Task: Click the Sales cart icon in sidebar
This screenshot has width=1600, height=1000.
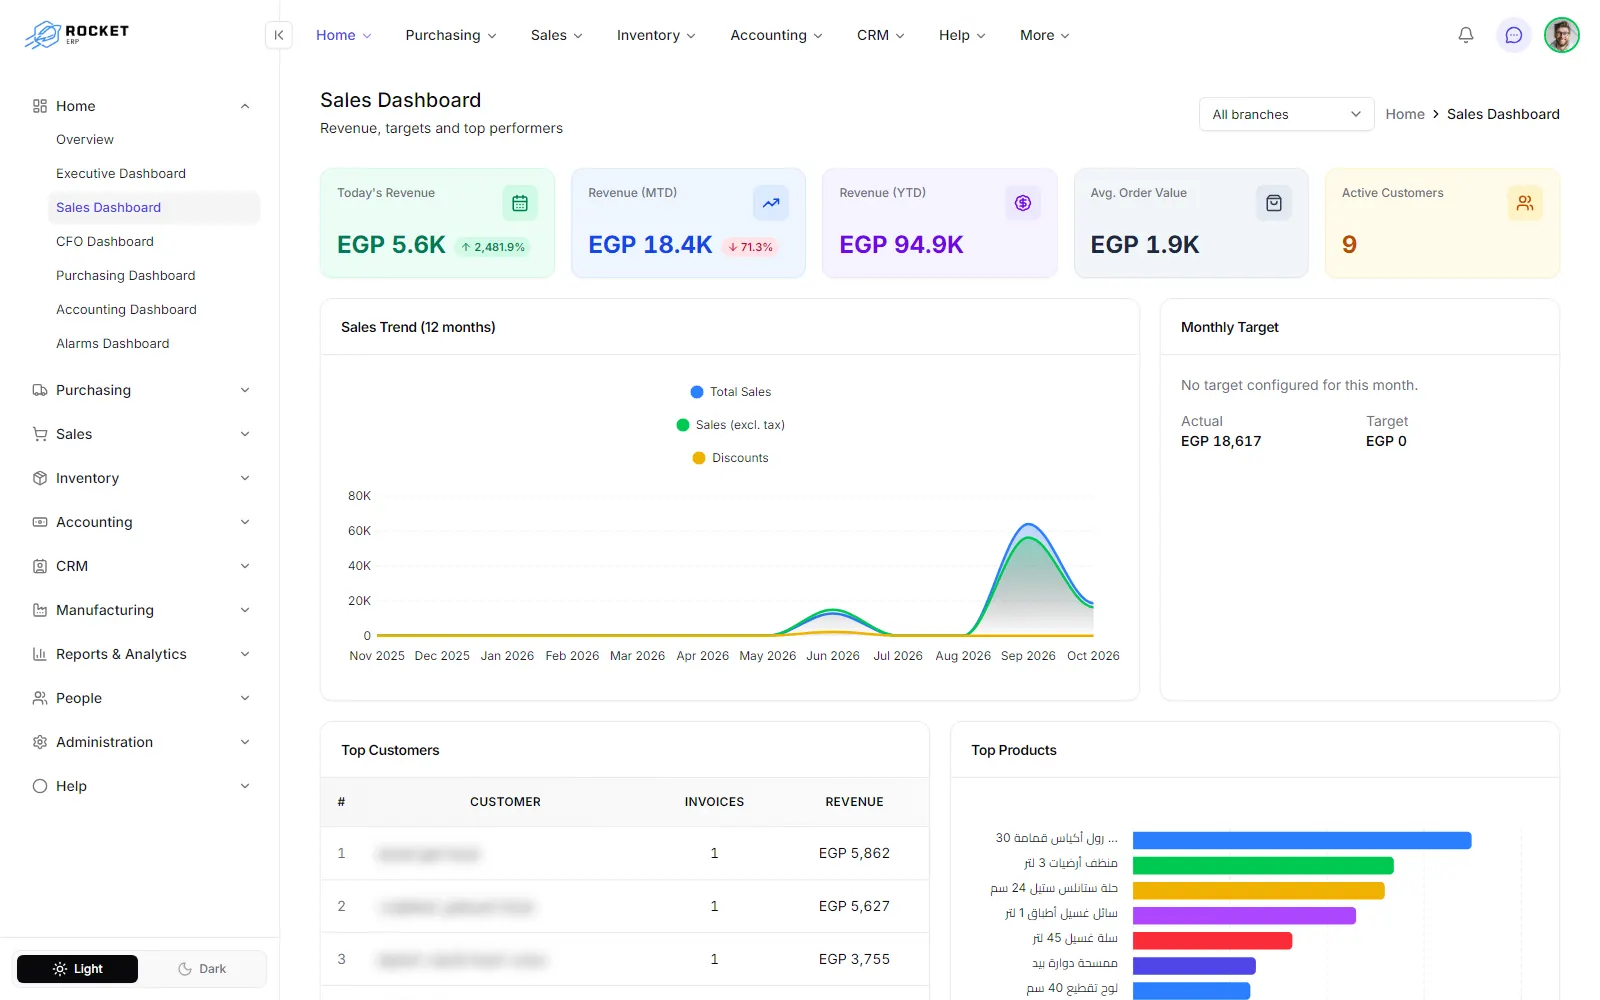Action: coord(40,434)
